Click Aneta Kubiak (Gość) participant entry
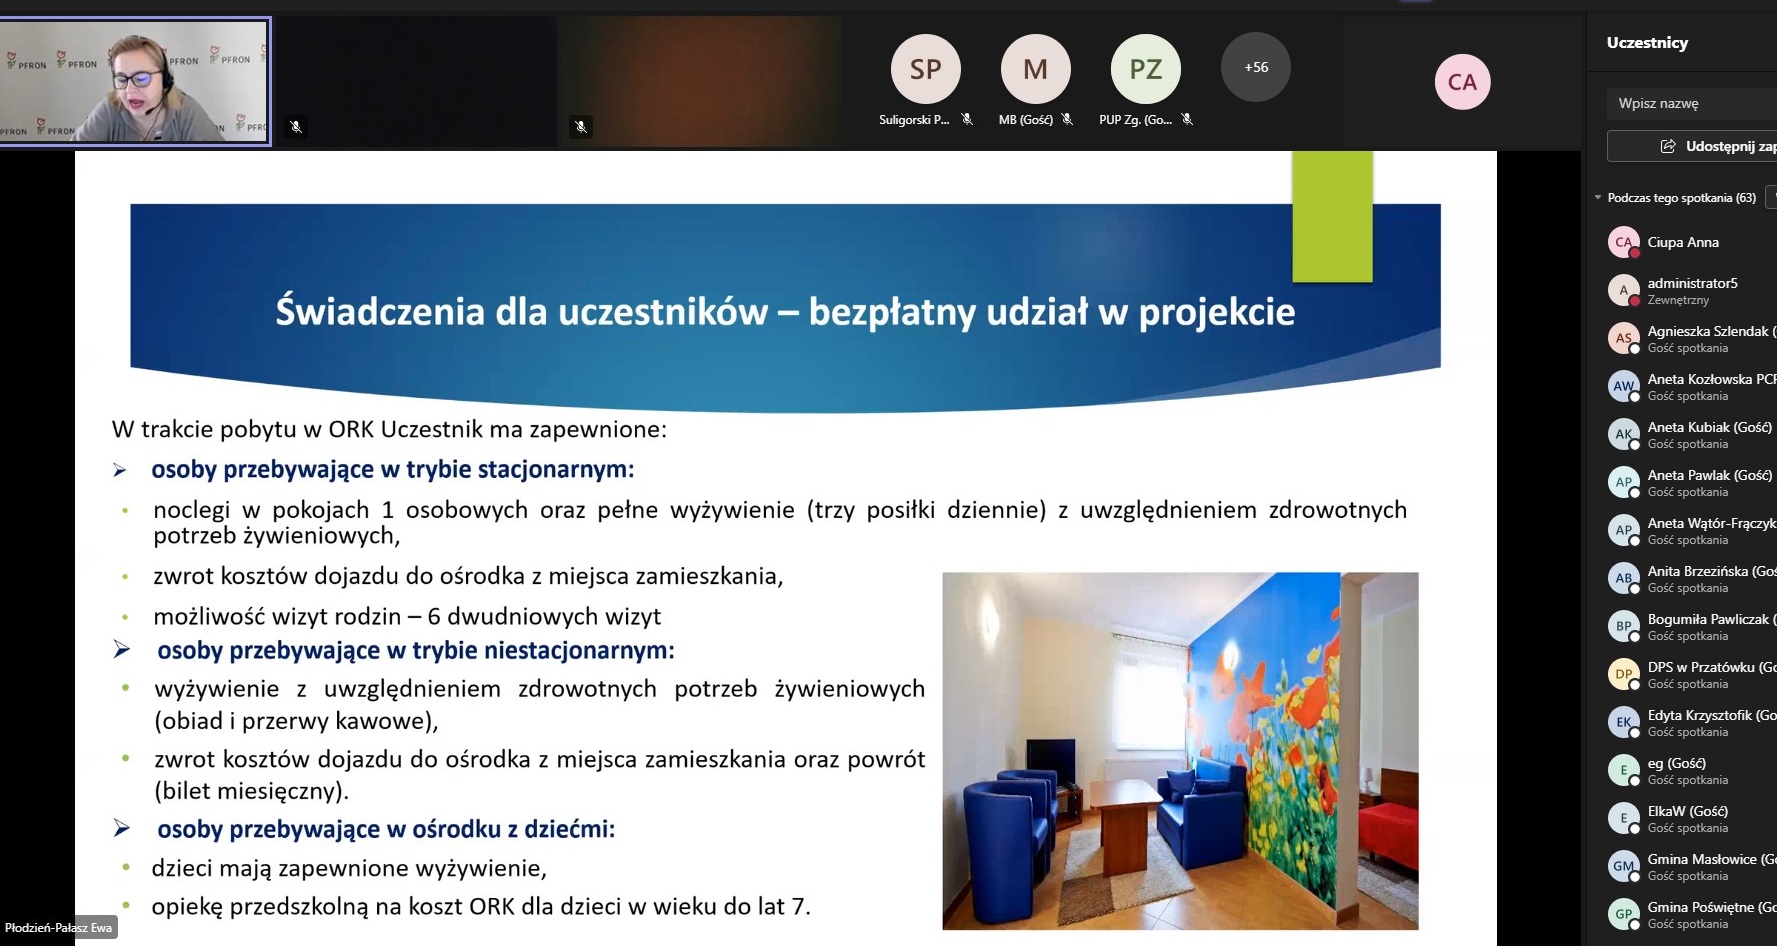Image resolution: width=1777 pixels, height=946 pixels. pyautogui.click(x=1708, y=434)
